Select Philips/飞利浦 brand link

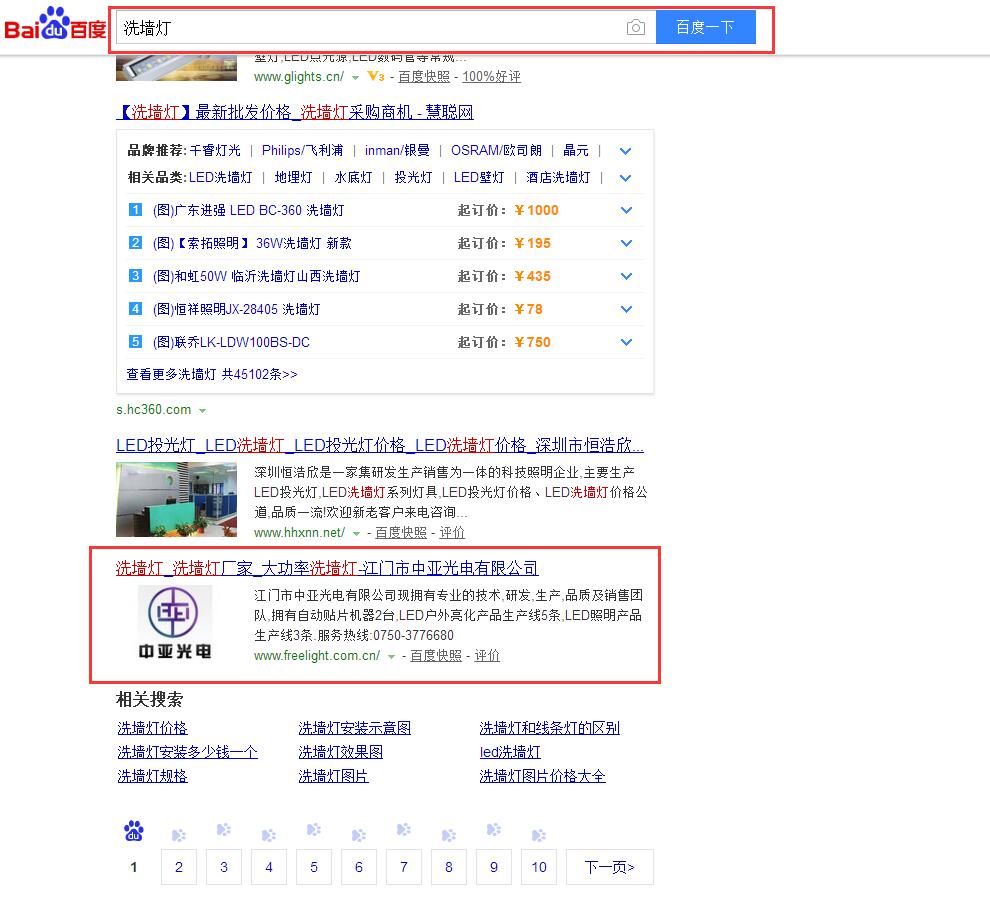pos(302,151)
